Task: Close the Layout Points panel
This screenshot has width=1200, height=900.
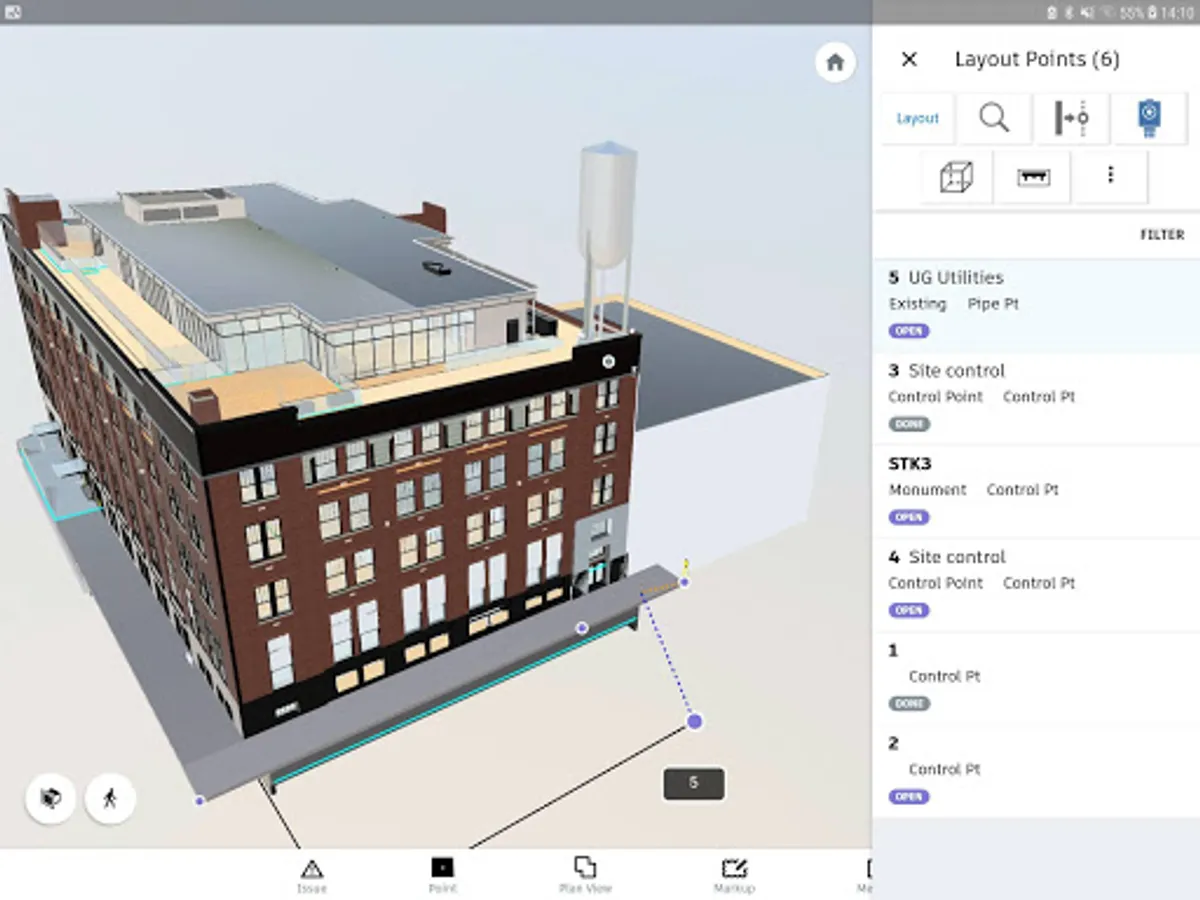Action: tap(909, 59)
